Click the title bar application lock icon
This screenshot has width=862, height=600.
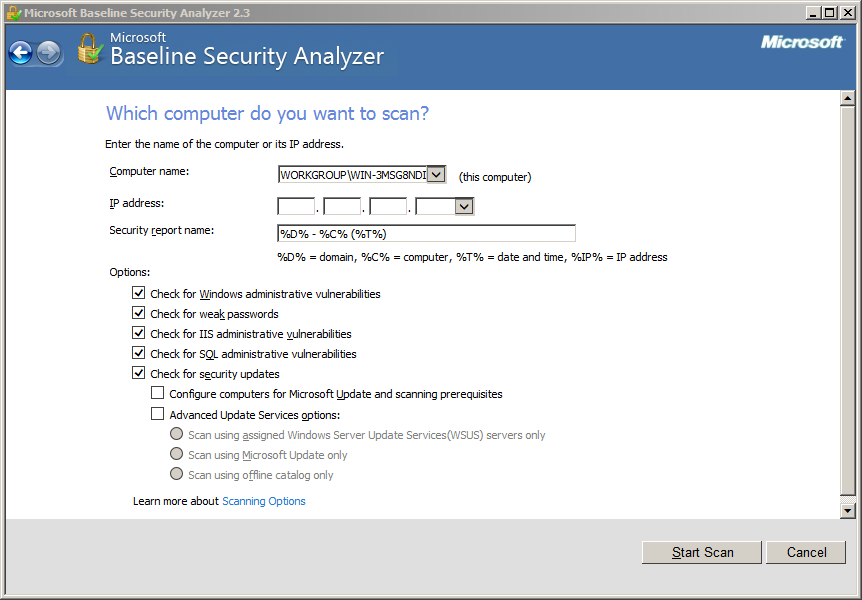(x=14, y=13)
